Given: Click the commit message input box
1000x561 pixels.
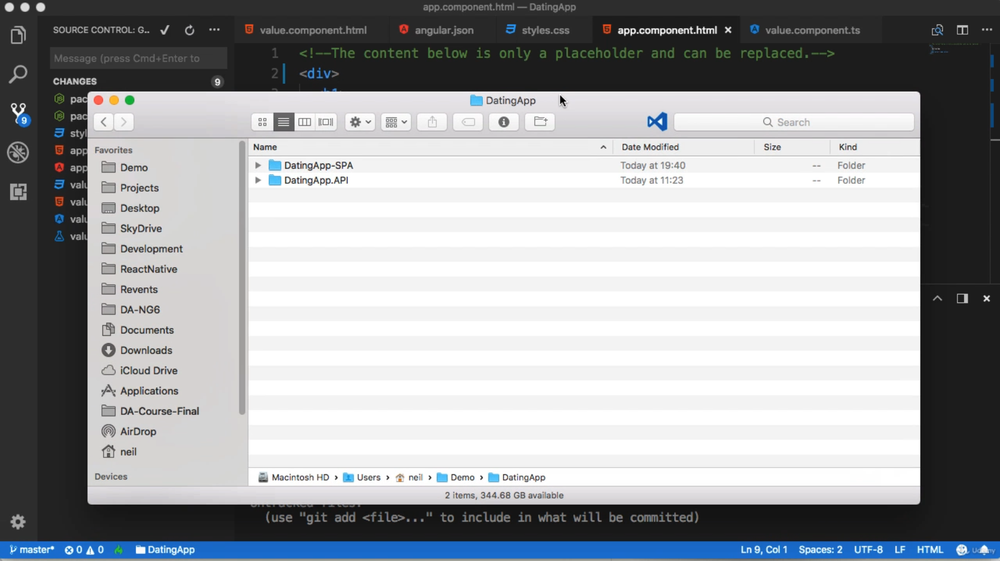Looking at the screenshot, I should 138,58.
